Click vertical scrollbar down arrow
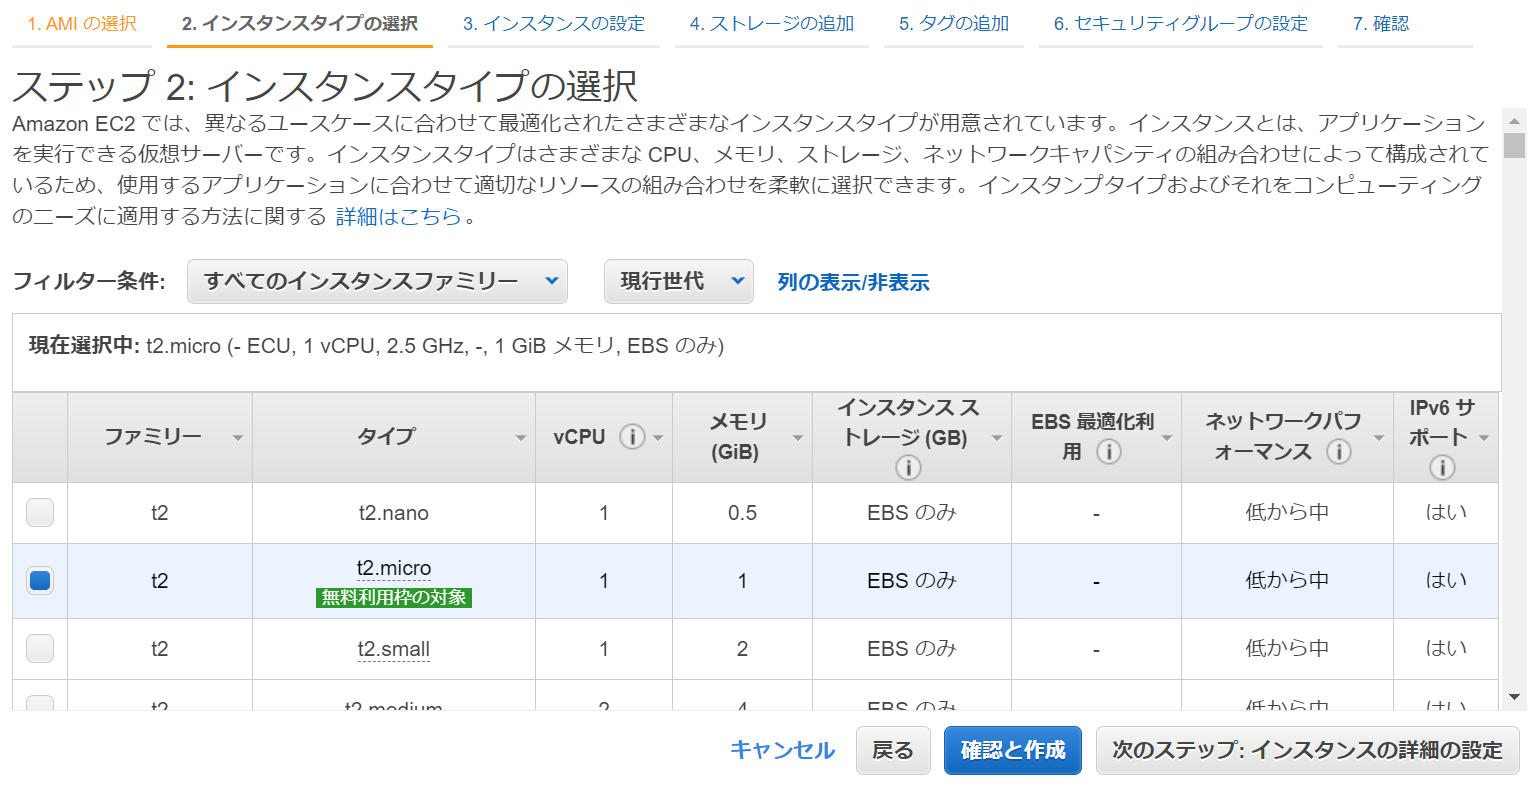The image size is (1532, 786). [x=1514, y=697]
